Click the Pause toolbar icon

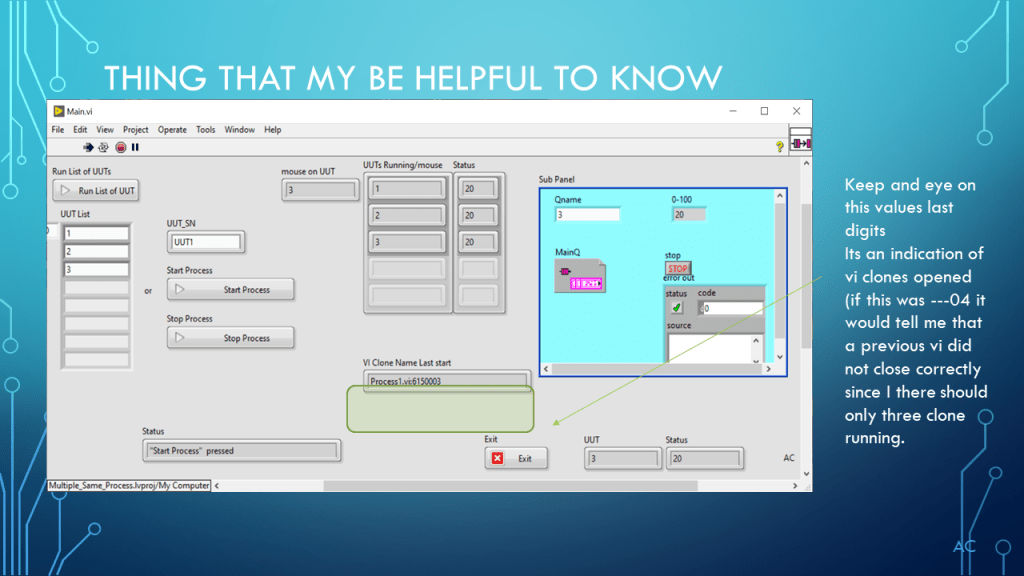[135, 147]
